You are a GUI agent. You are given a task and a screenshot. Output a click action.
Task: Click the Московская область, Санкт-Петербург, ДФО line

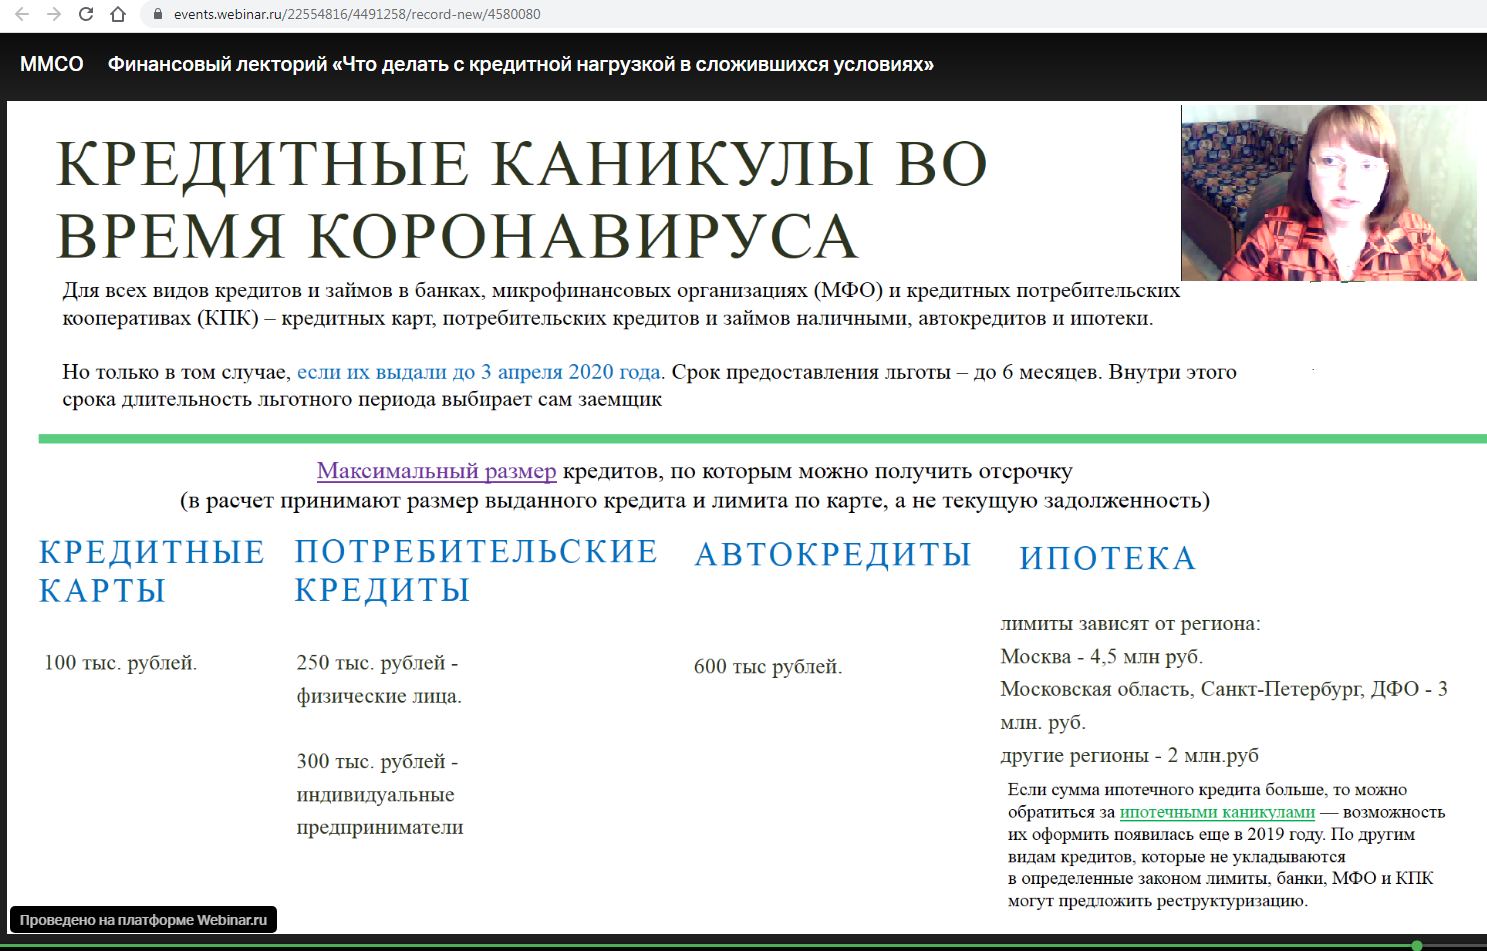(1224, 705)
